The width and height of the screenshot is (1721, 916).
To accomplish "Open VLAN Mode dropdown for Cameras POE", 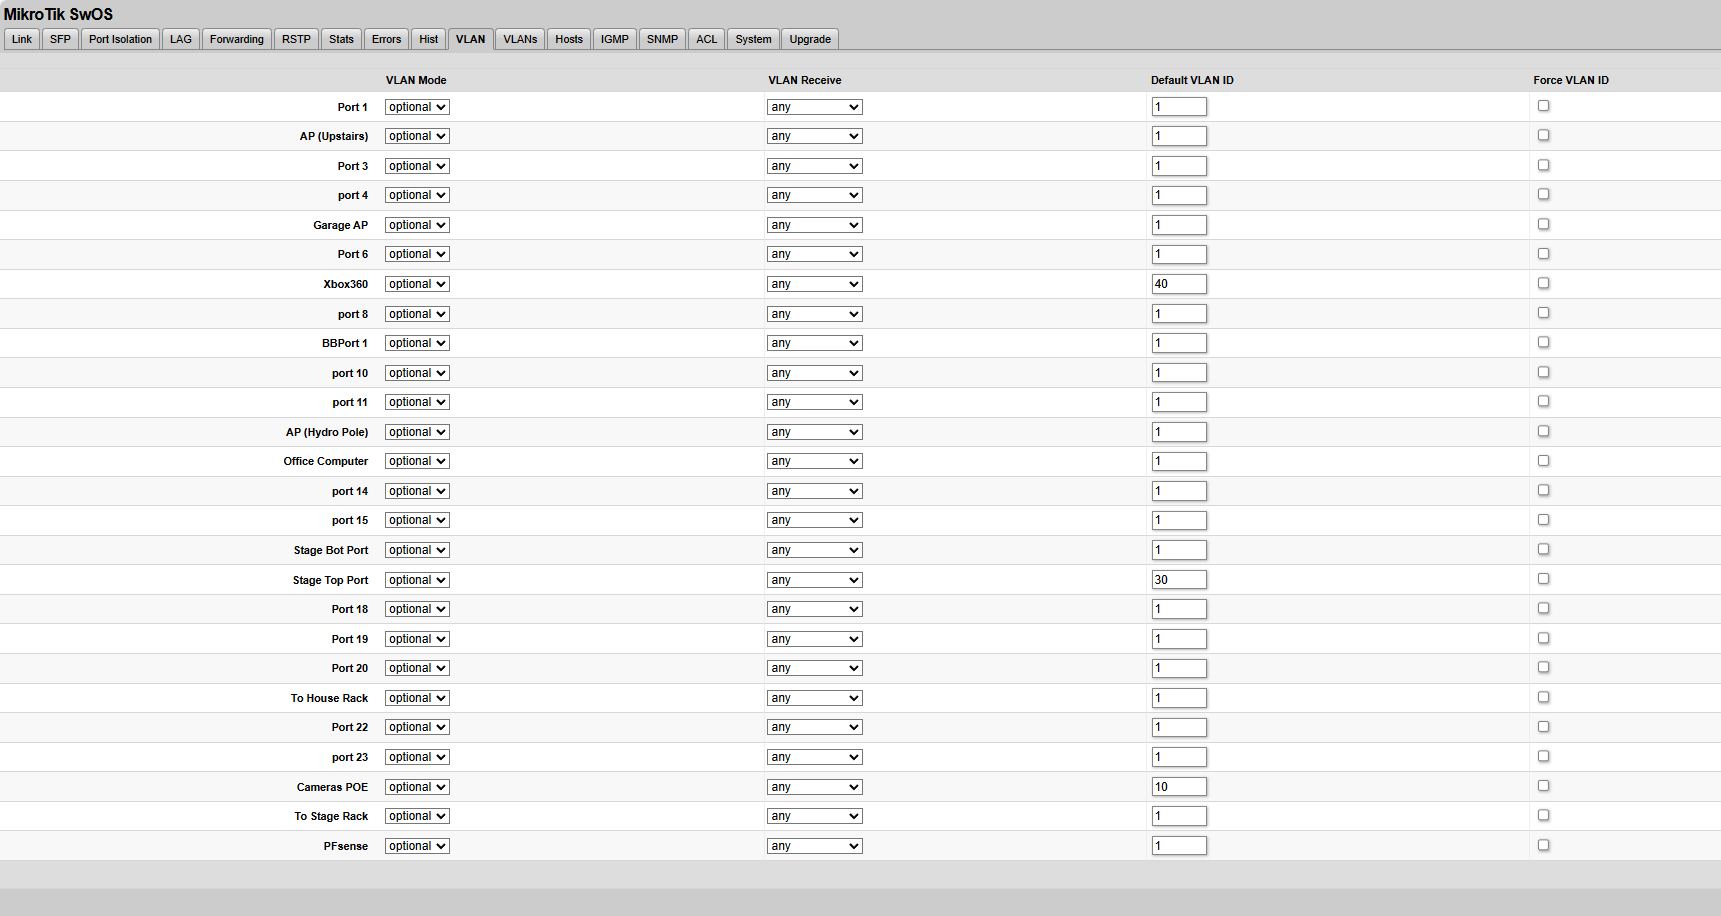I will [417, 787].
